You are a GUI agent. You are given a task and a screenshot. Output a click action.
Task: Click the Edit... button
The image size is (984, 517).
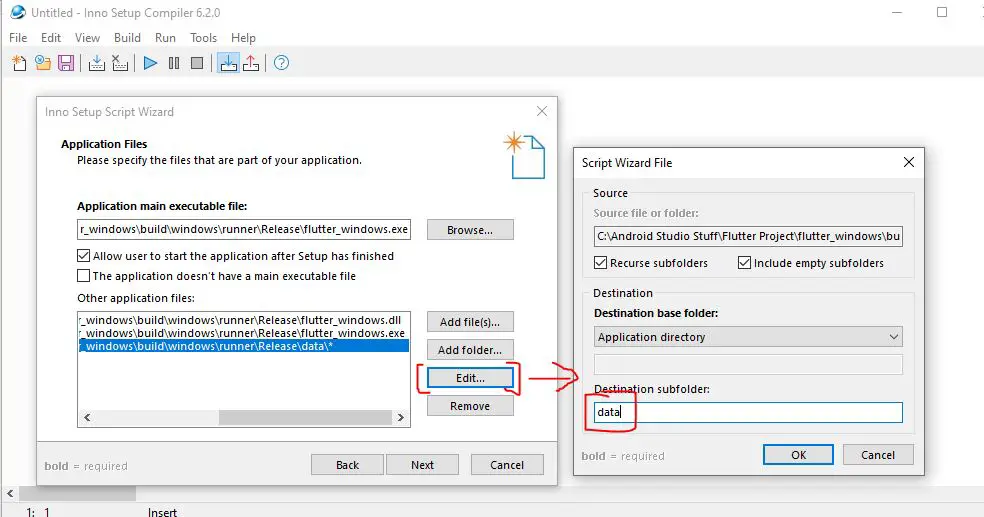(x=470, y=378)
